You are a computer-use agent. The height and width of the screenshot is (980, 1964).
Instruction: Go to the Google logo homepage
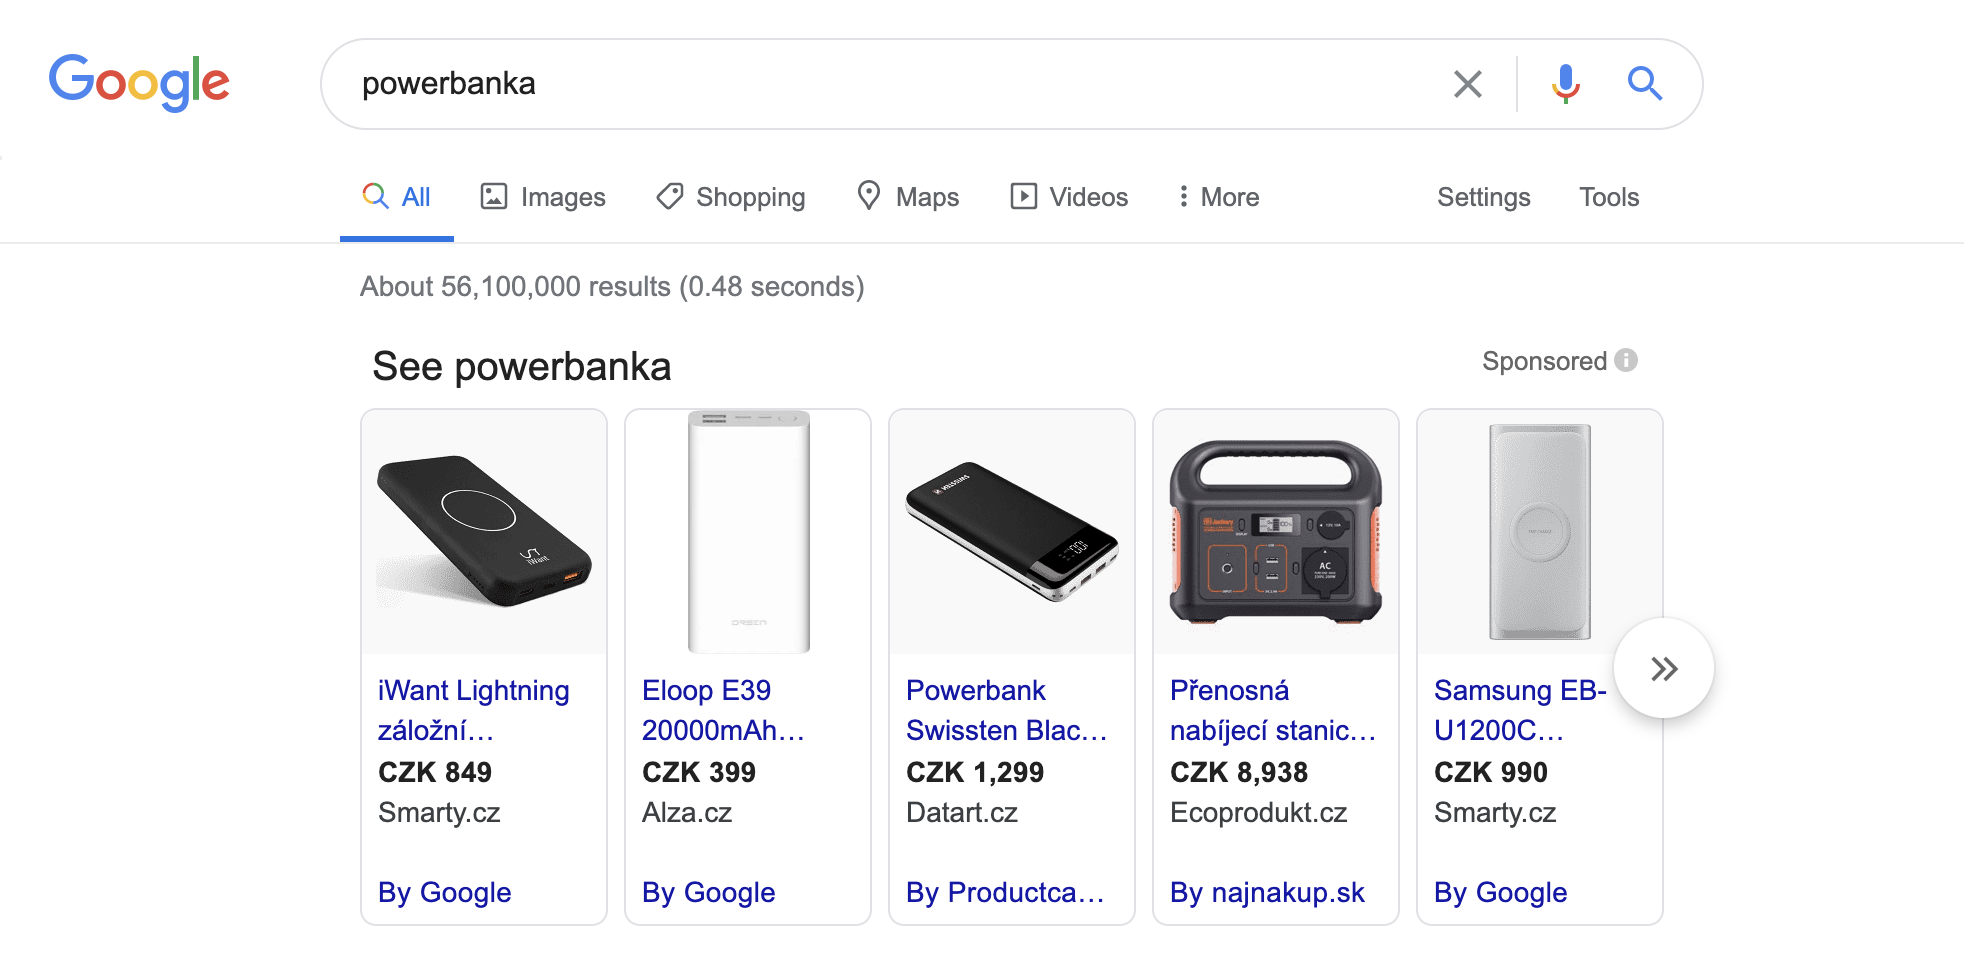[139, 83]
